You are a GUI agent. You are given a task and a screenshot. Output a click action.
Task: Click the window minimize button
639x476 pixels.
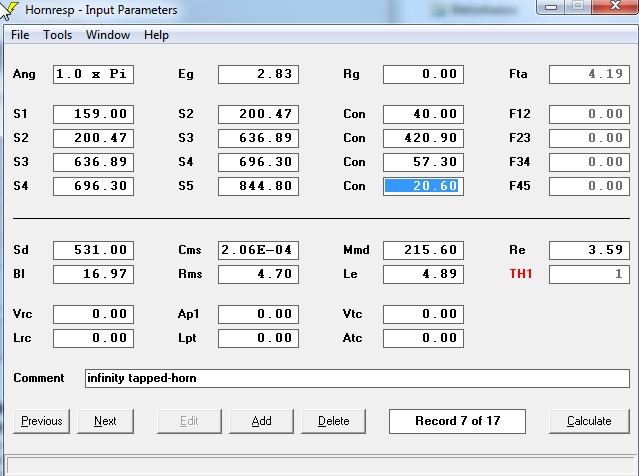click(551, 7)
